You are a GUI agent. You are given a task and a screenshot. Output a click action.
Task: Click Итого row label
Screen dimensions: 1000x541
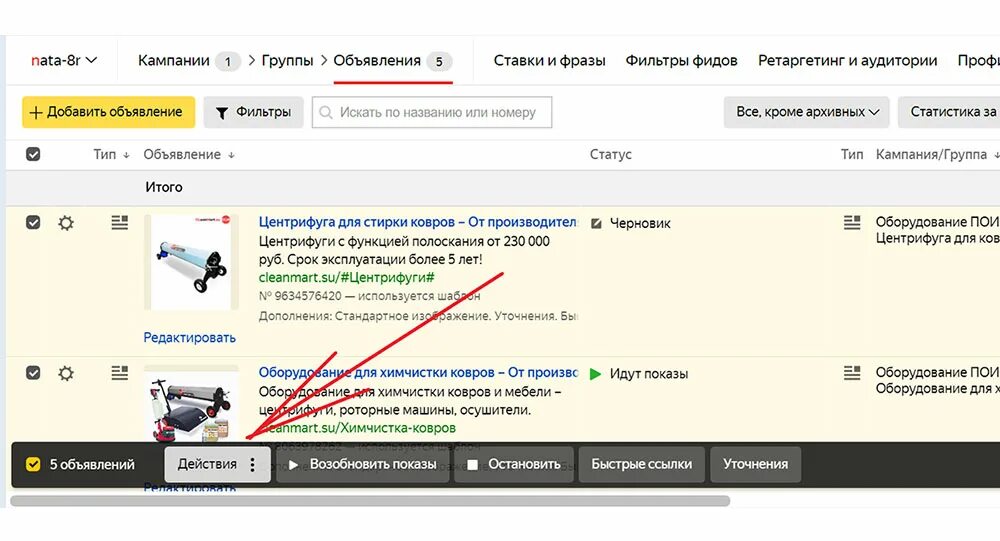point(164,187)
